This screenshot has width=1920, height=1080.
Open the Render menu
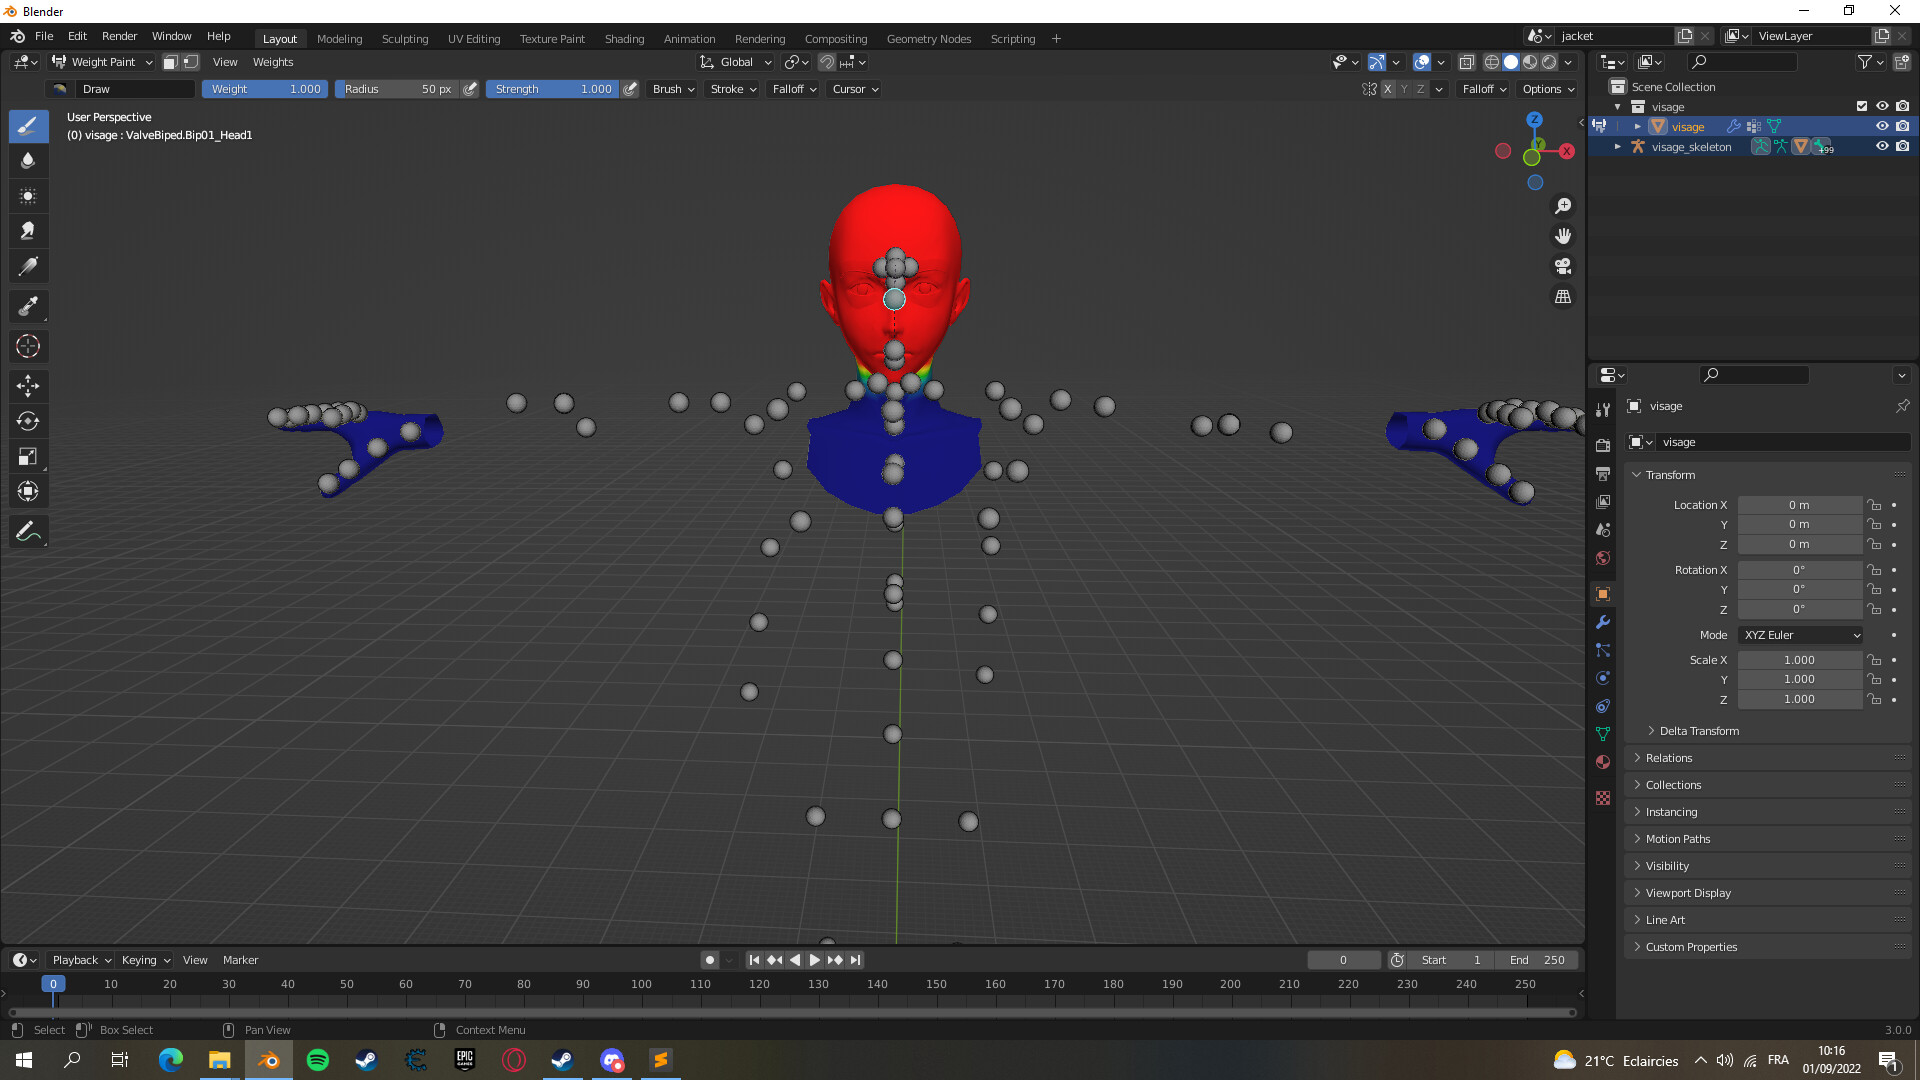coord(119,36)
